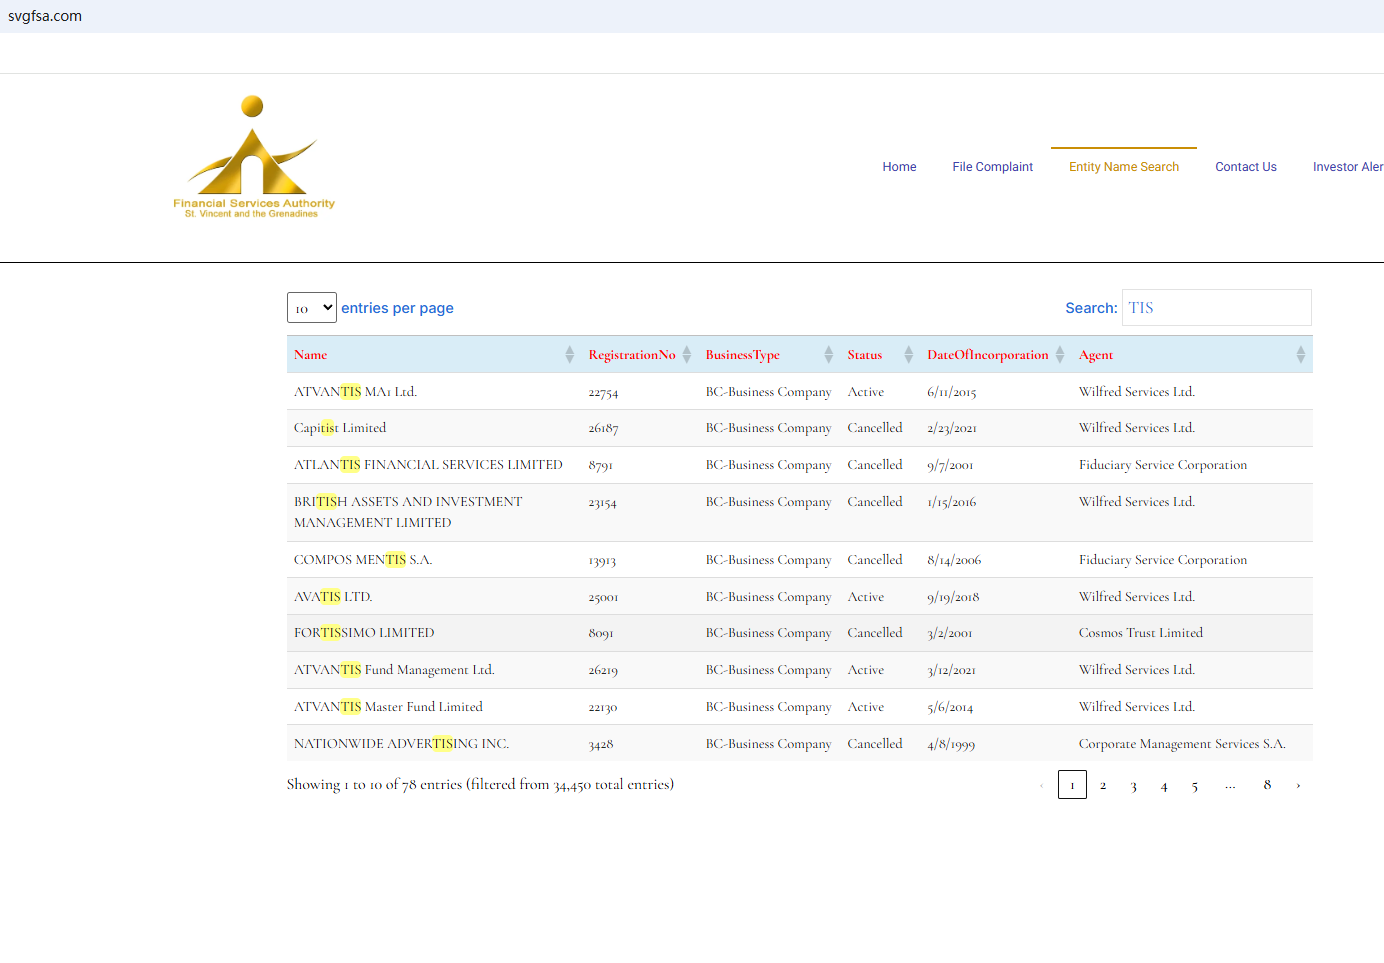Click the Financial Services Authority logo

click(x=253, y=158)
